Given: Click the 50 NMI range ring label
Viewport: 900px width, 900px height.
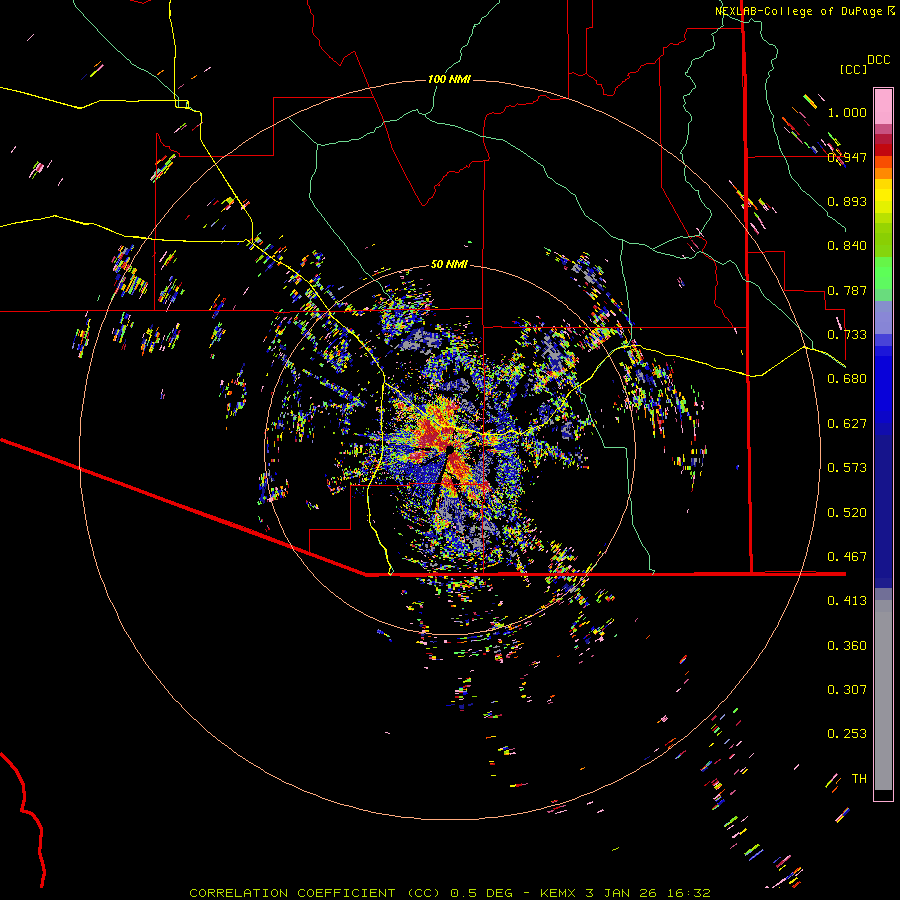Looking at the screenshot, I should [x=449, y=264].
